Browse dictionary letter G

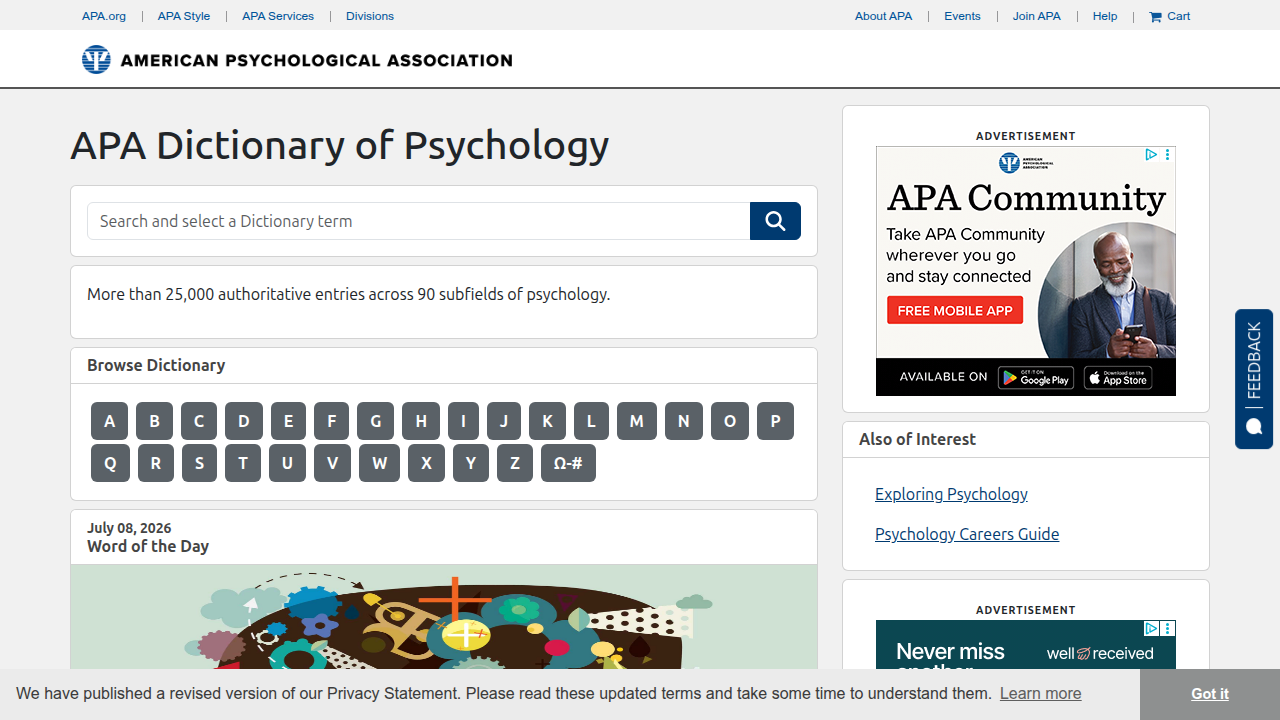pos(375,421)
